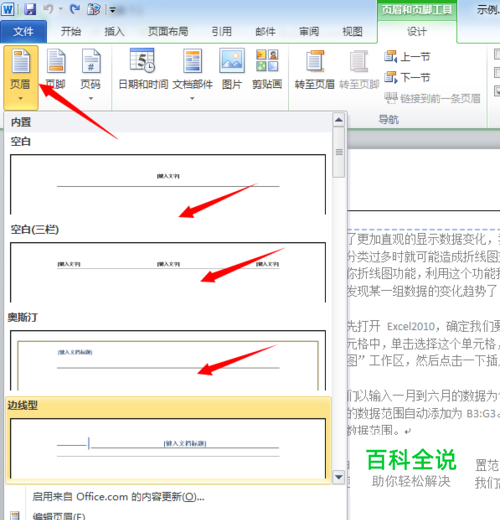Open the 页眉 header dropdown button
This screenshot has height=520, width=500.
[x=21, y=77]
